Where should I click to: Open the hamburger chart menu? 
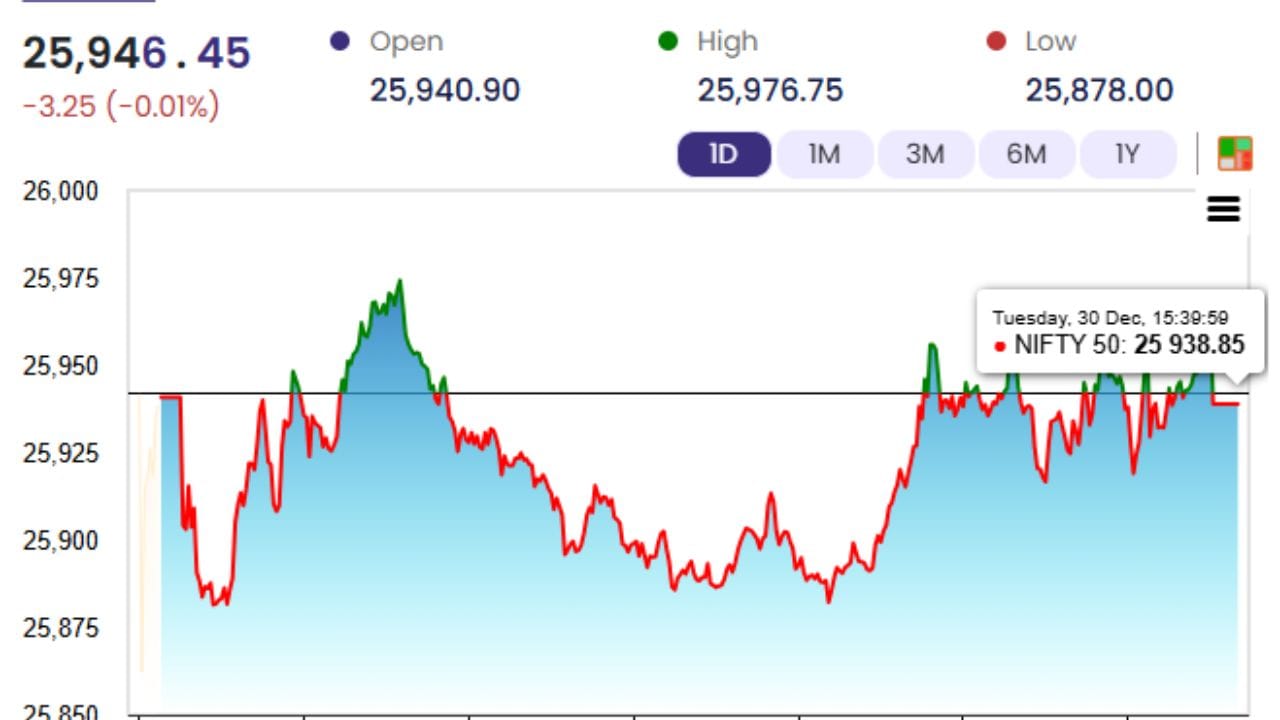click(x=1224, y=209)
